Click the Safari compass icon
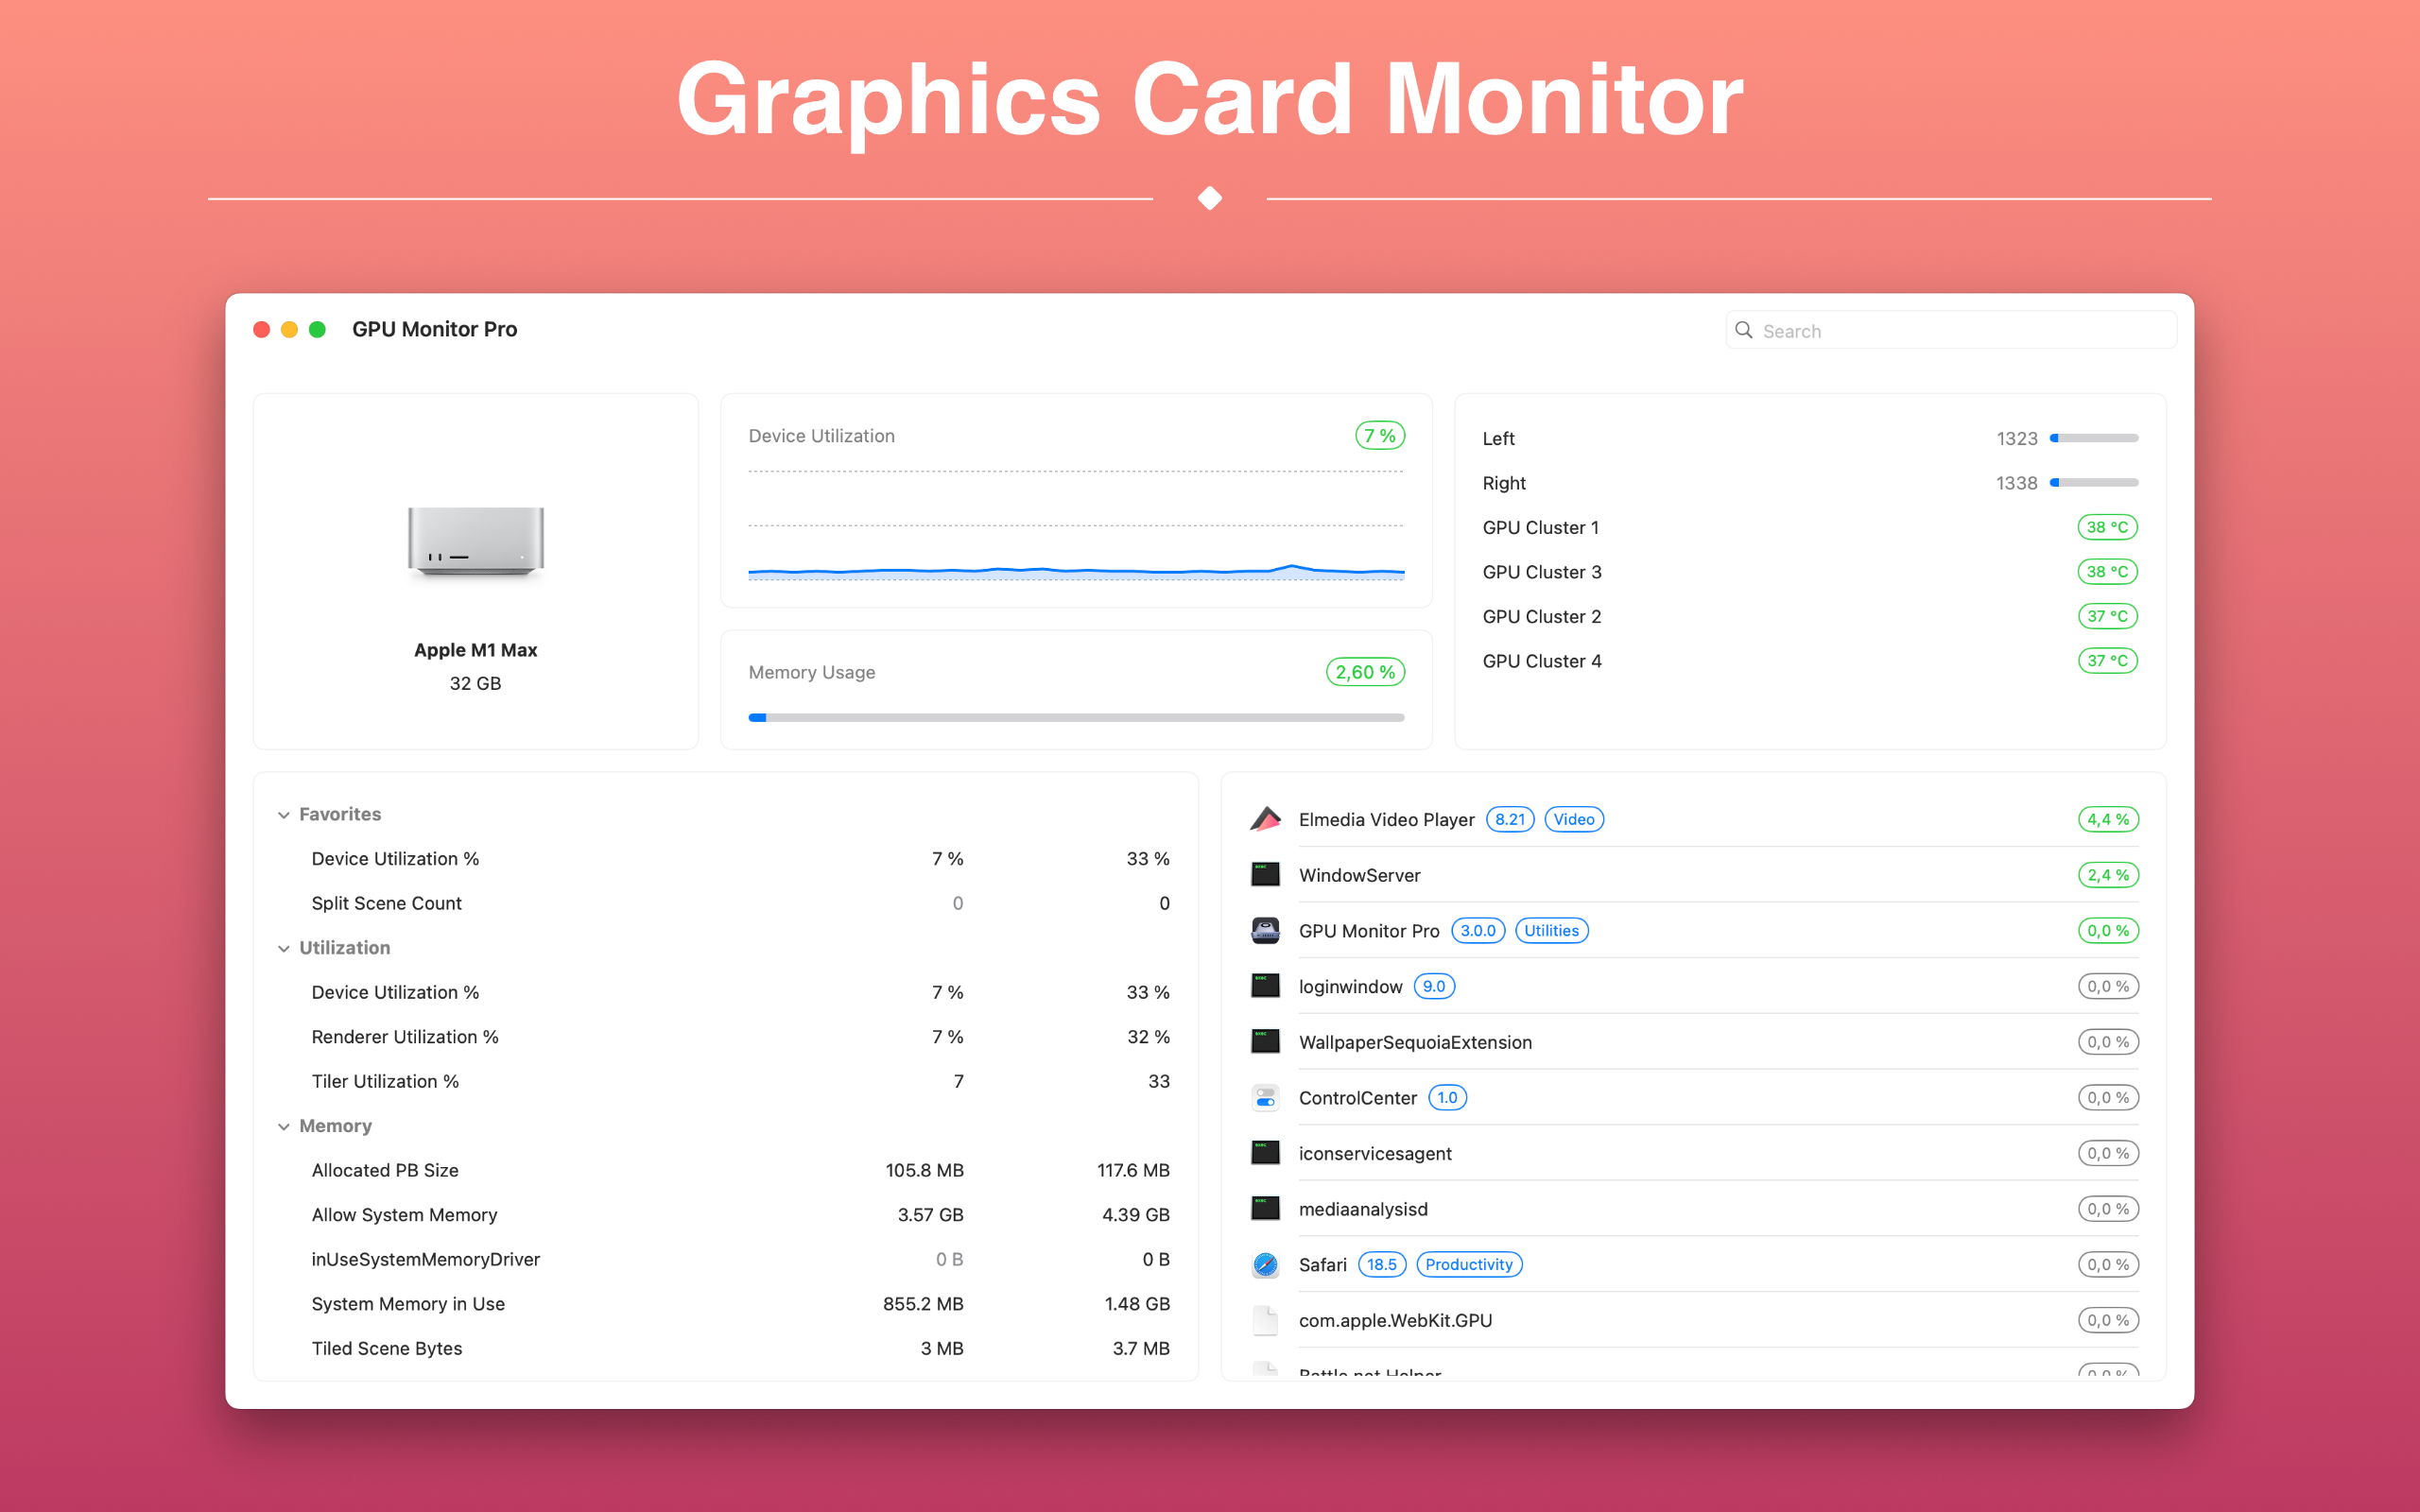This screenshot has height=1512, width=2420. tap(1265, 1264)
